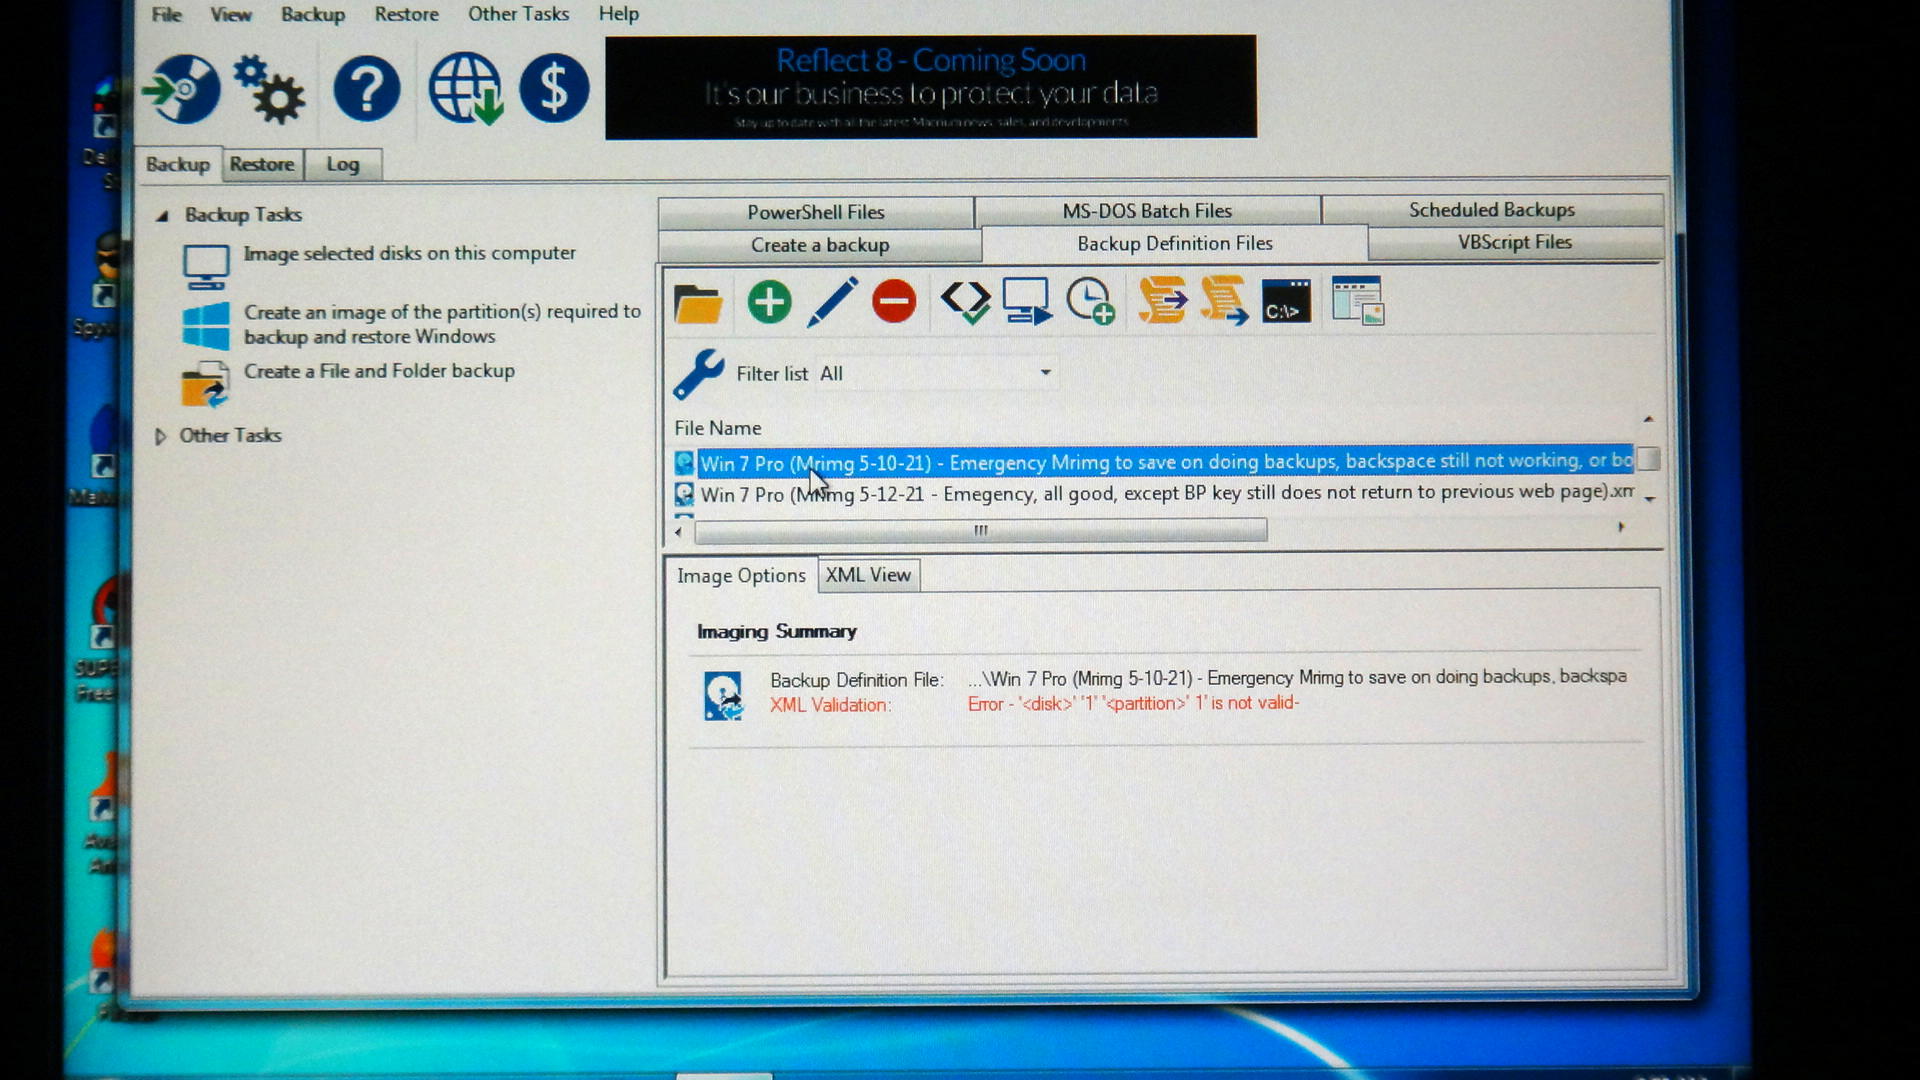The width and height of the screenshot is (1920, 1080).
Task: Click the file list scroll right arrow
Action: tap(1620, 527)
